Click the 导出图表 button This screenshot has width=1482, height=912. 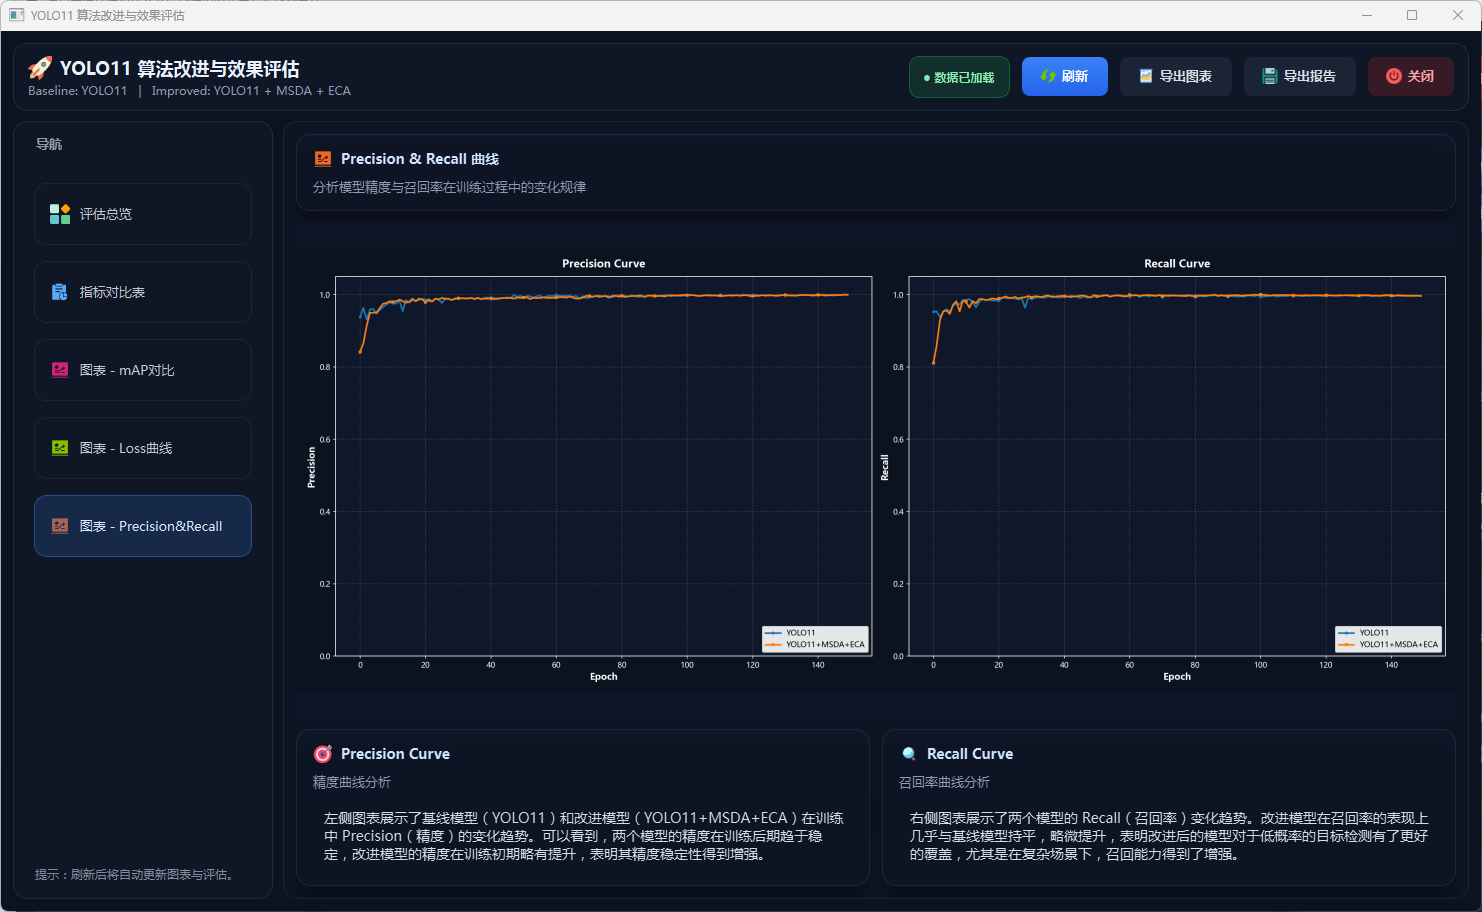coord(1175,77)
